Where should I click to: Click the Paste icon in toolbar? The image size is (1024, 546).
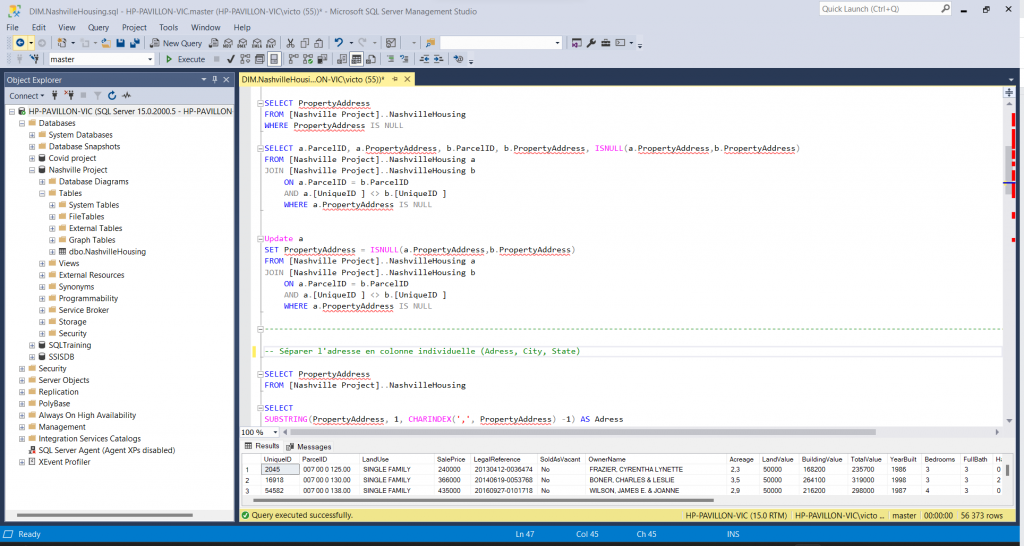click(x=319, y=43)
